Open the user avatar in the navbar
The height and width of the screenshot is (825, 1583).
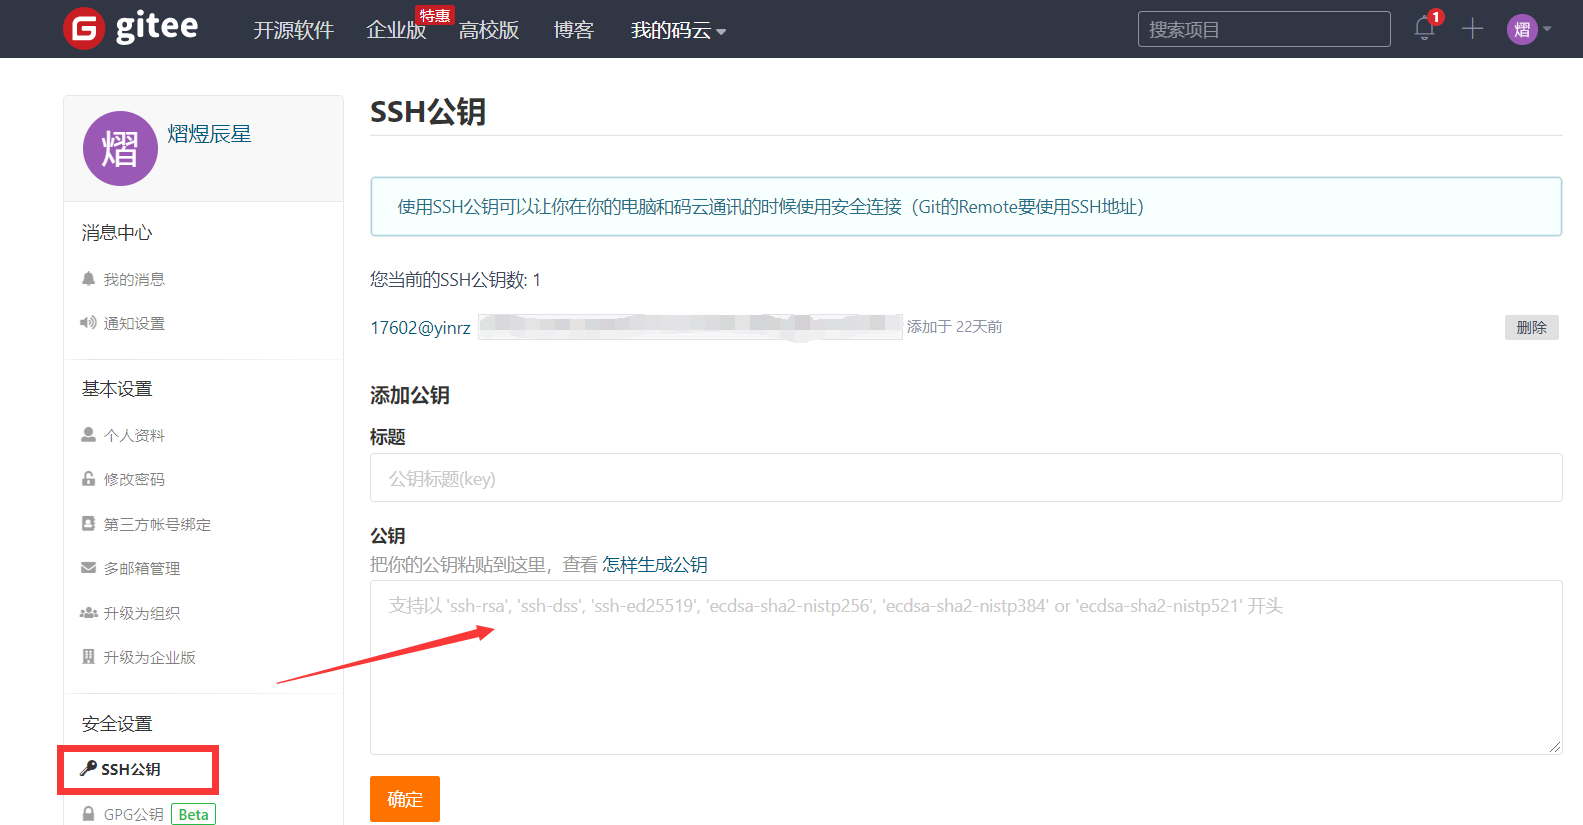(1522, 29)
